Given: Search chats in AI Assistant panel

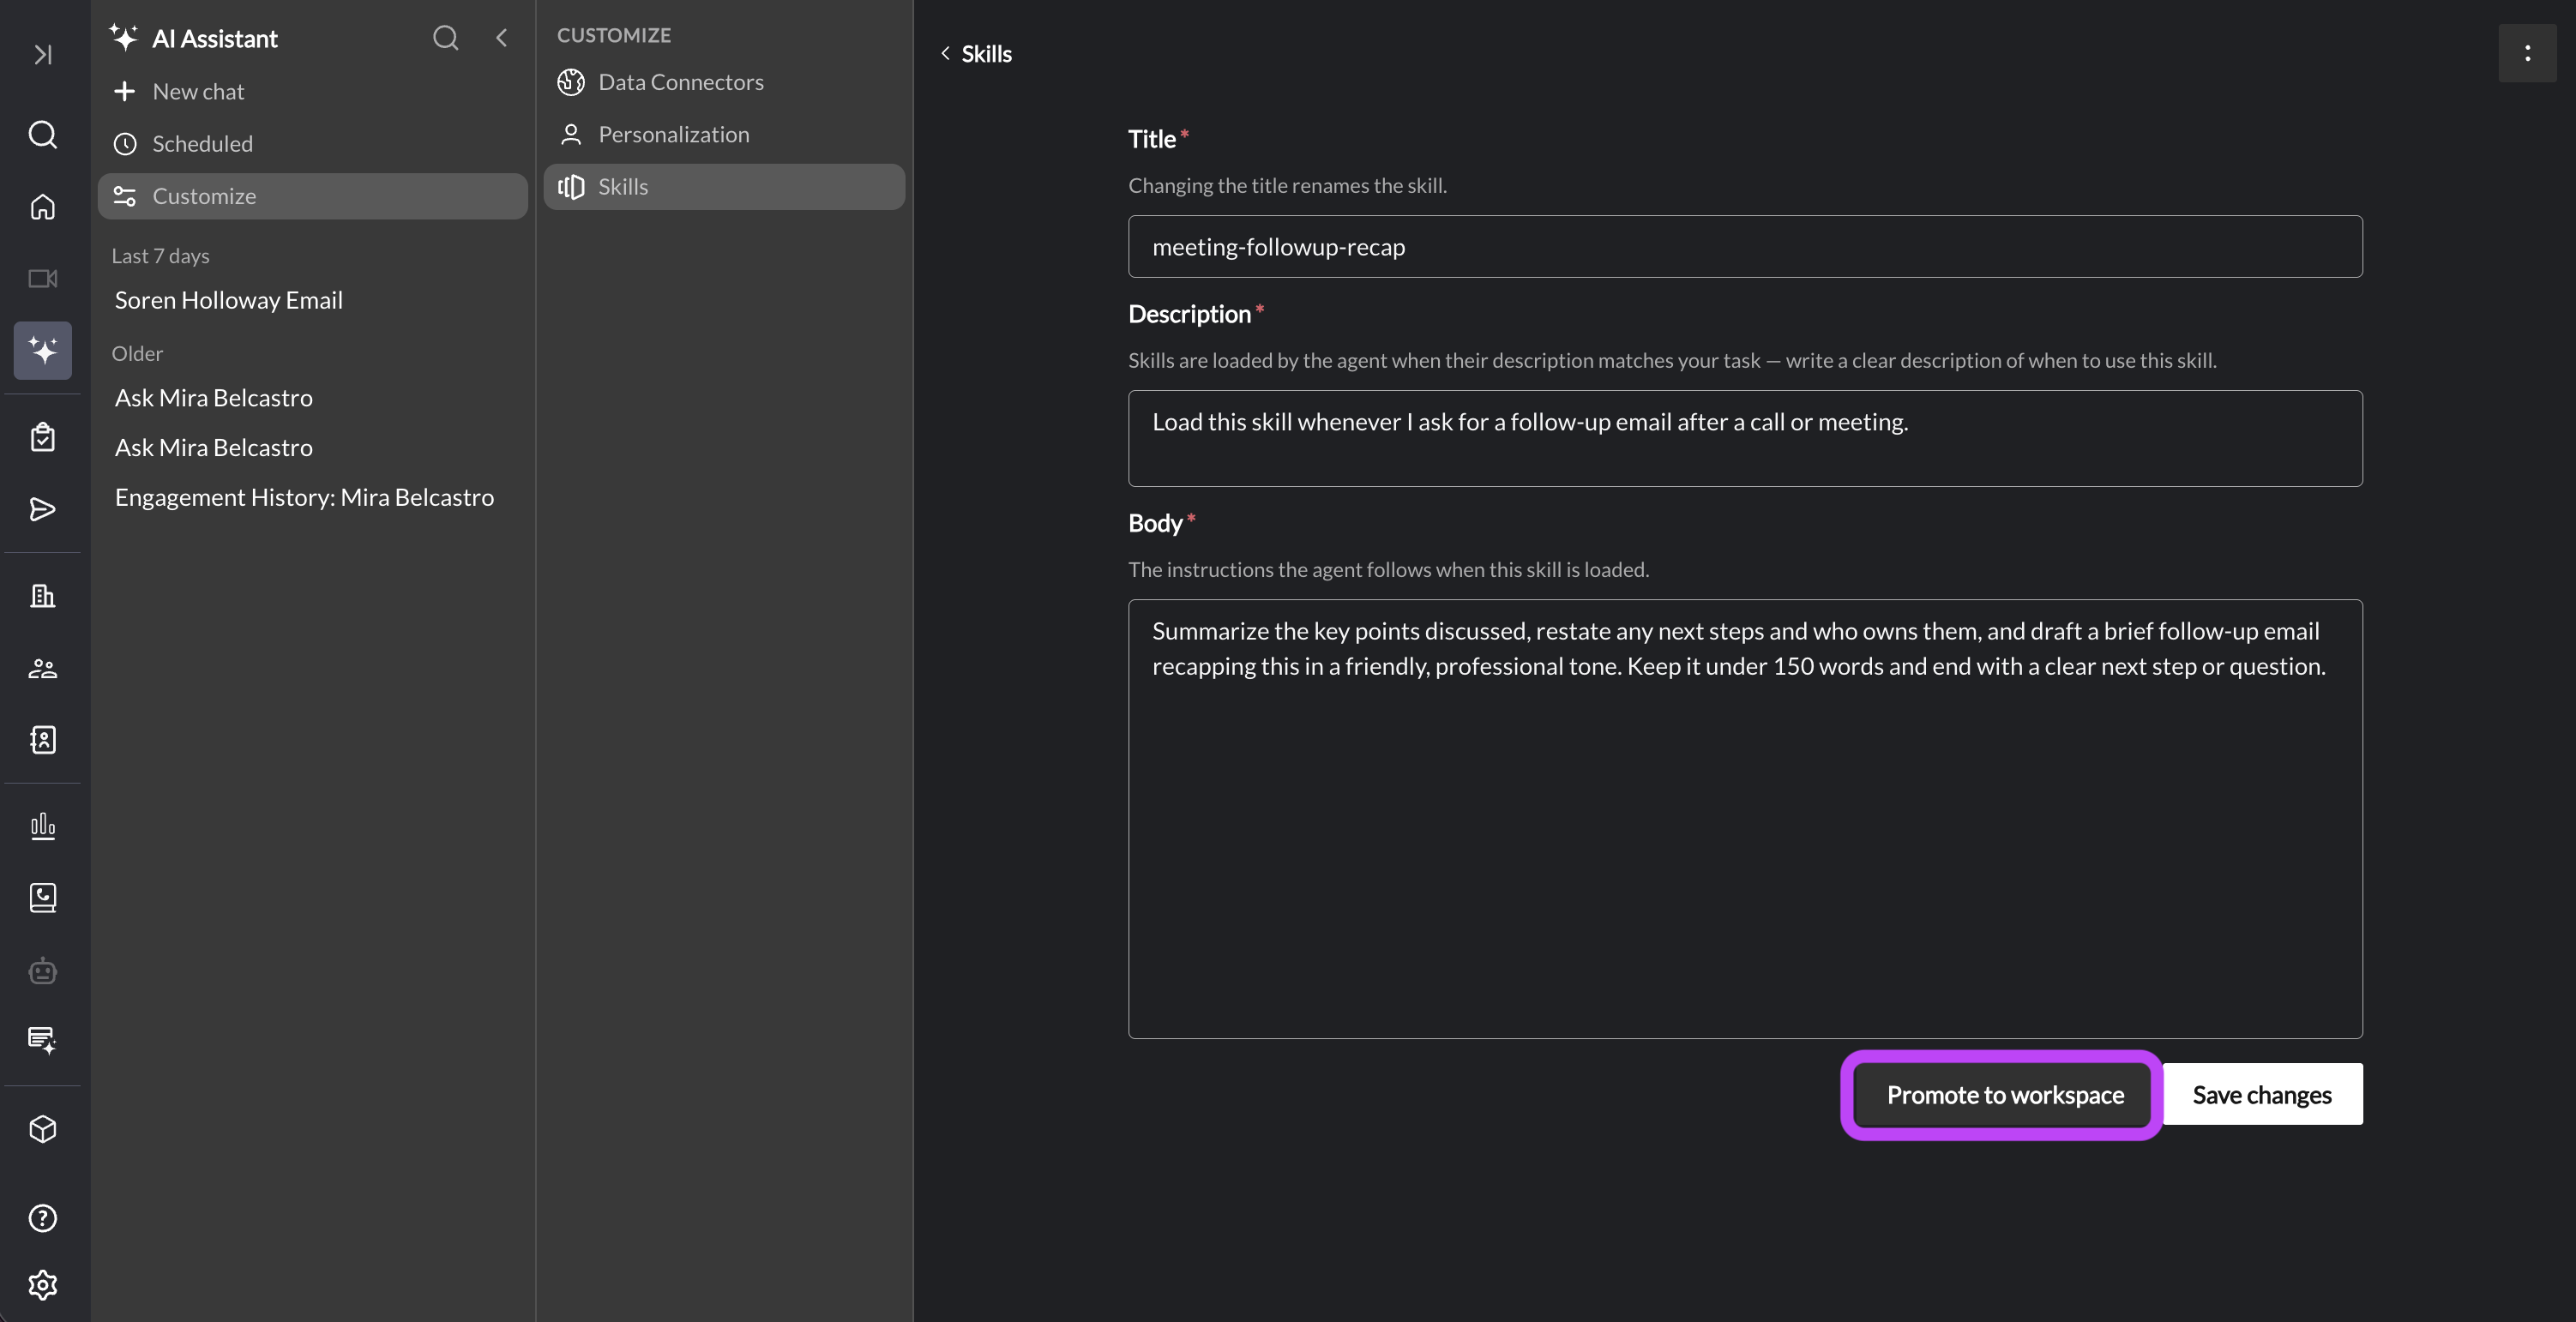Looking at the screenshot, I should pyautogui.click(x=446, y=38).
